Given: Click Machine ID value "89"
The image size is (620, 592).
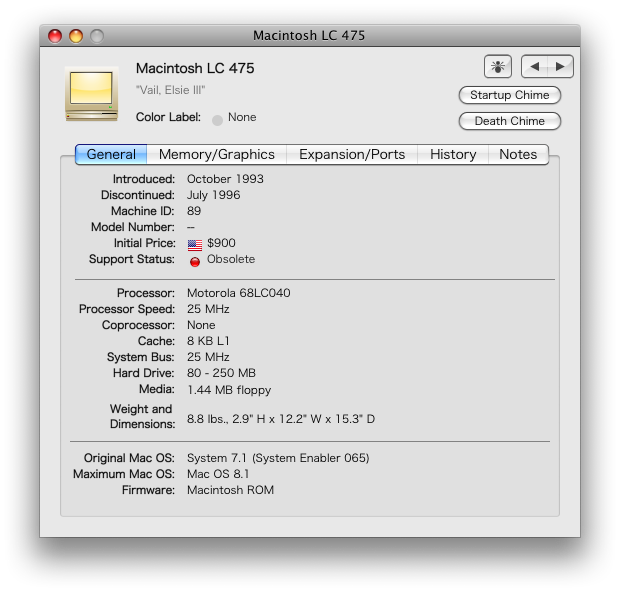Looking at the screenshot, I should point(194,211).
